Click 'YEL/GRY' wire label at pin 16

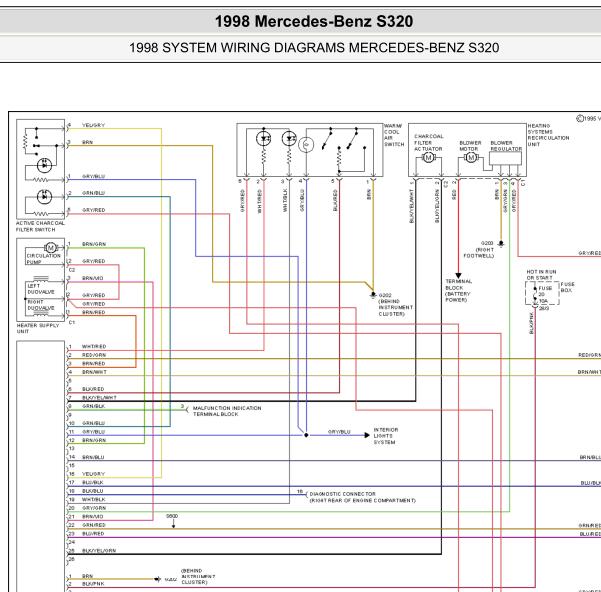(x=93, y=474)
